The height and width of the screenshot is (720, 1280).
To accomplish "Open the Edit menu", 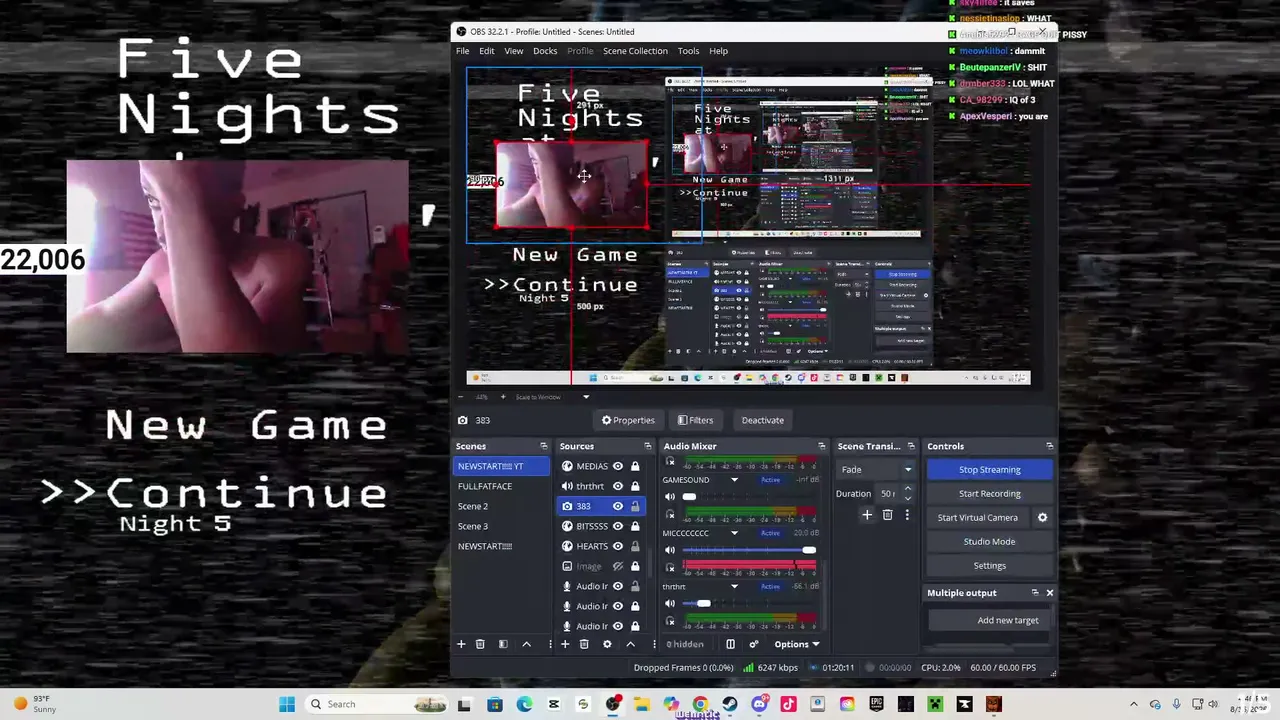I will (486, 51).
